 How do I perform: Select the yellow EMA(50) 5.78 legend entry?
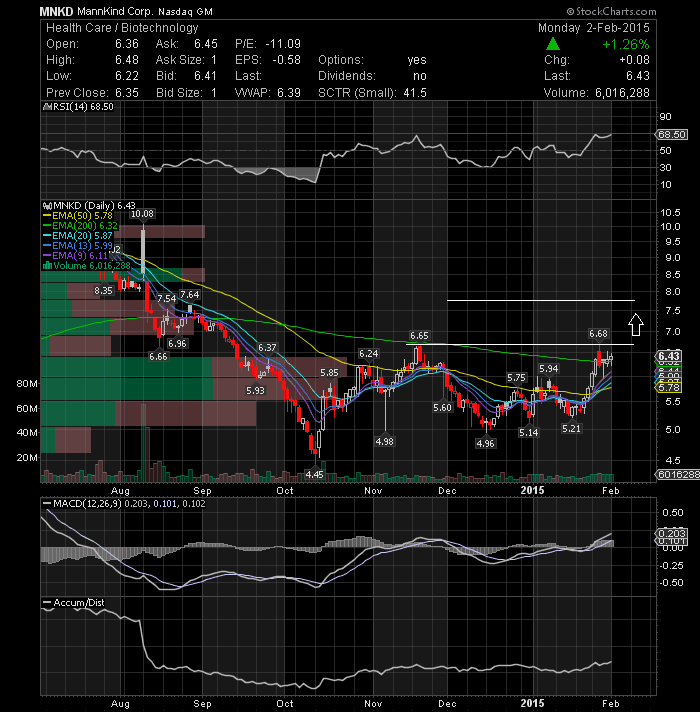78,216
